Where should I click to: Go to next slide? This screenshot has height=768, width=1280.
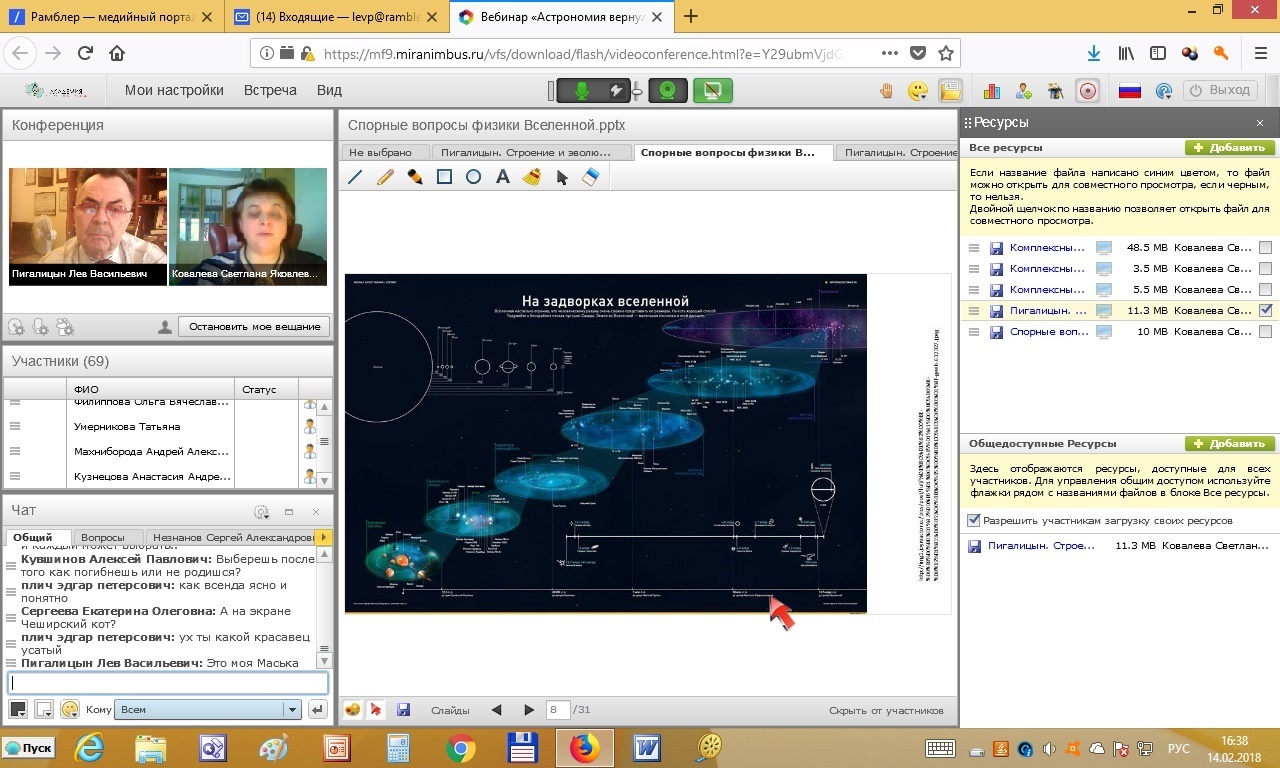[x=529, y=710]
